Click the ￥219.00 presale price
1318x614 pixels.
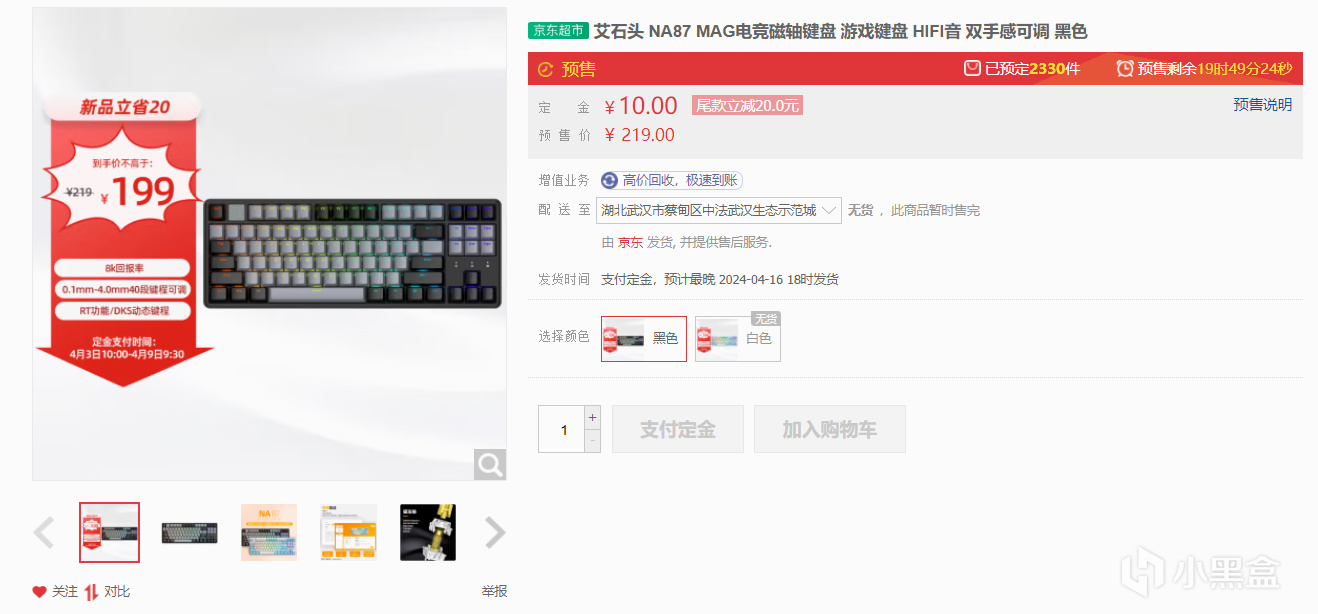[640, 135]
